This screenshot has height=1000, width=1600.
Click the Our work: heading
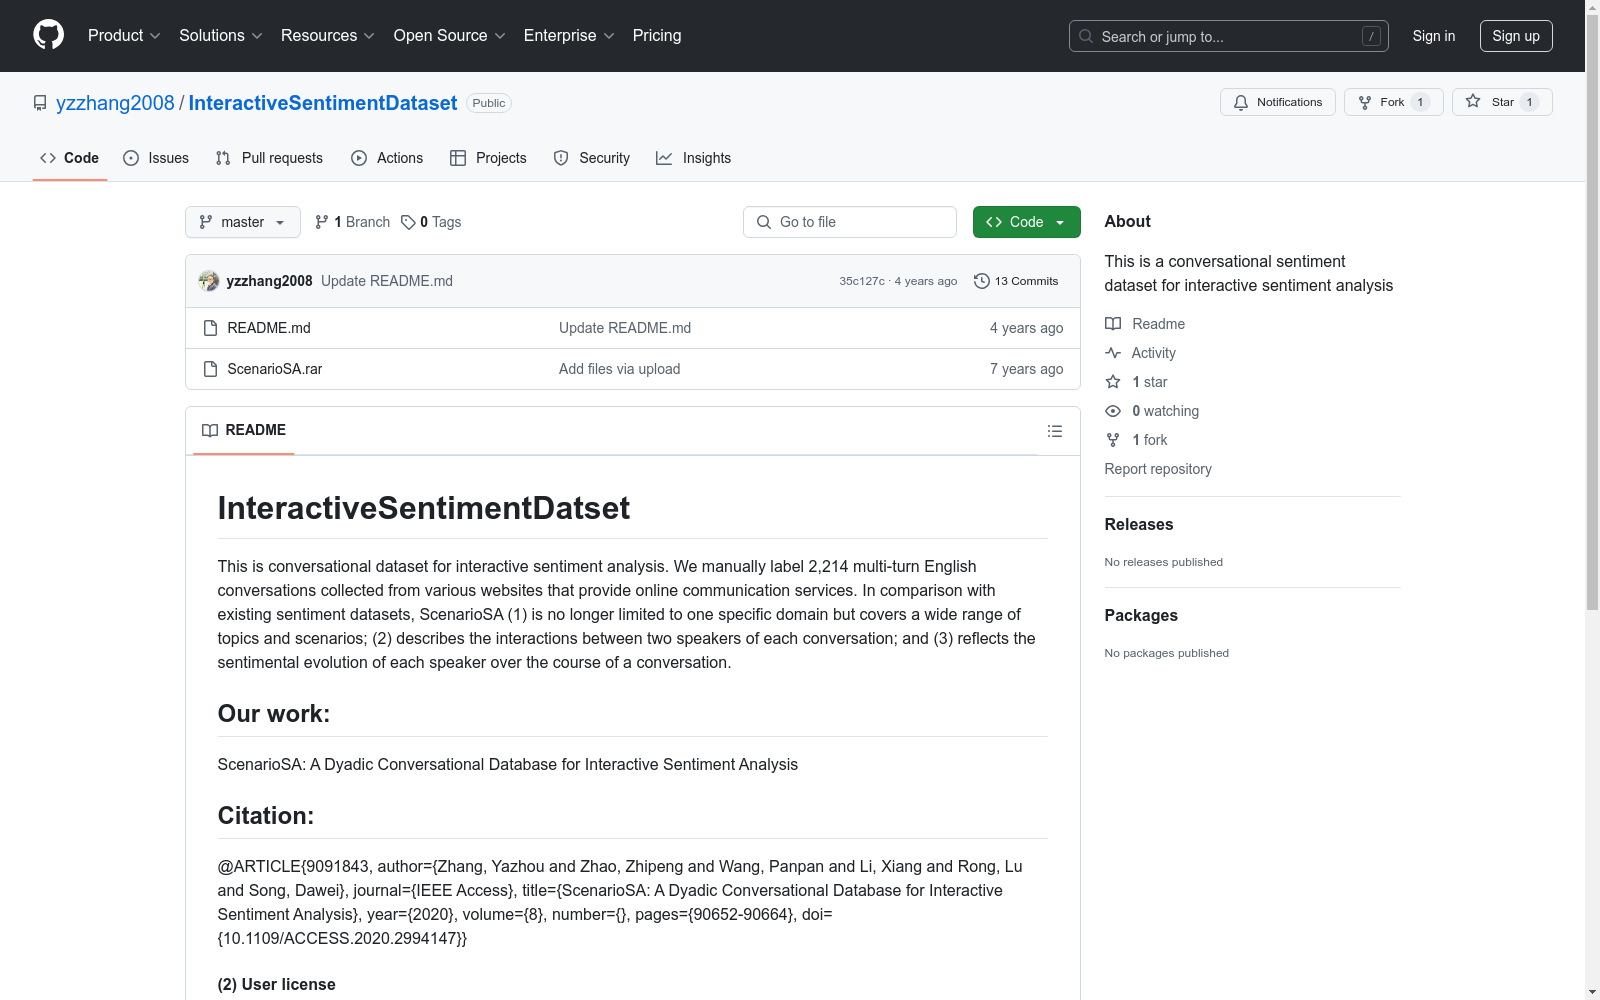point(274,714)
